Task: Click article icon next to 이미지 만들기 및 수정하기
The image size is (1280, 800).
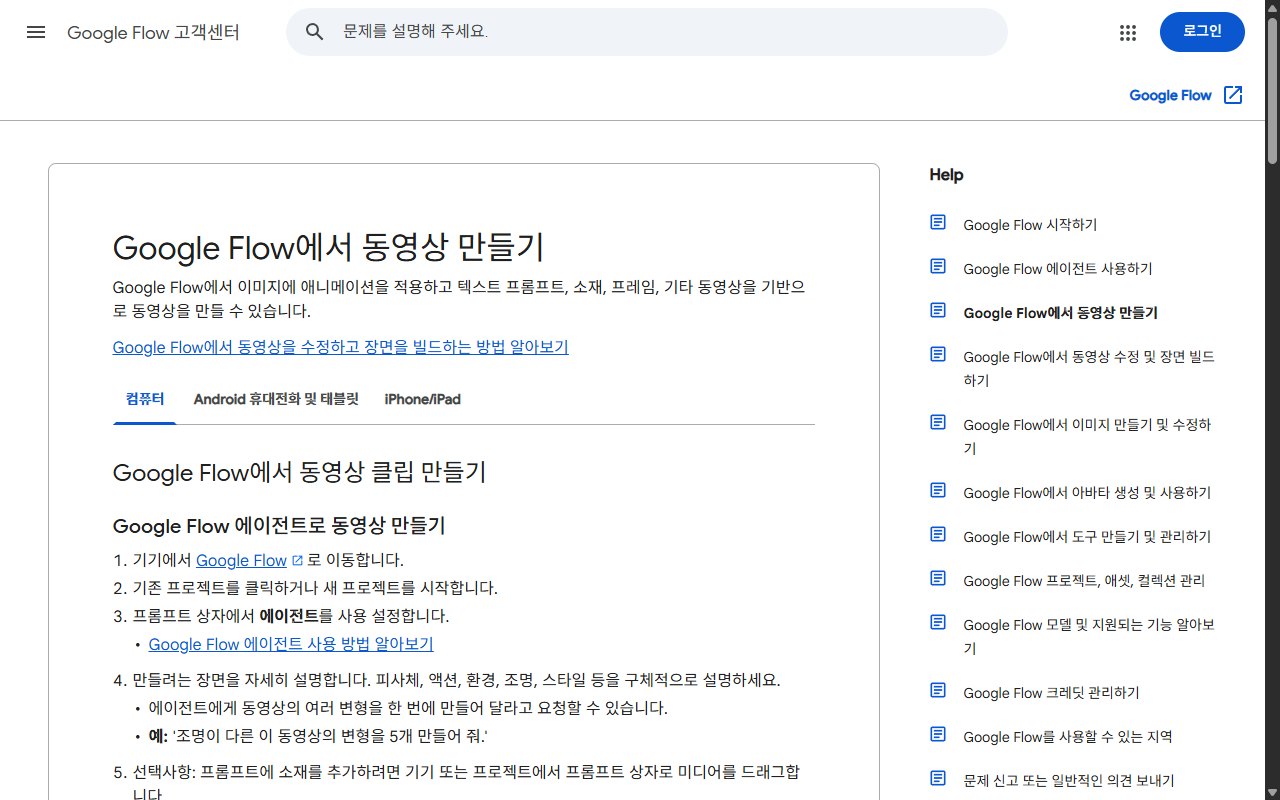Action: [x=938, y=422]
